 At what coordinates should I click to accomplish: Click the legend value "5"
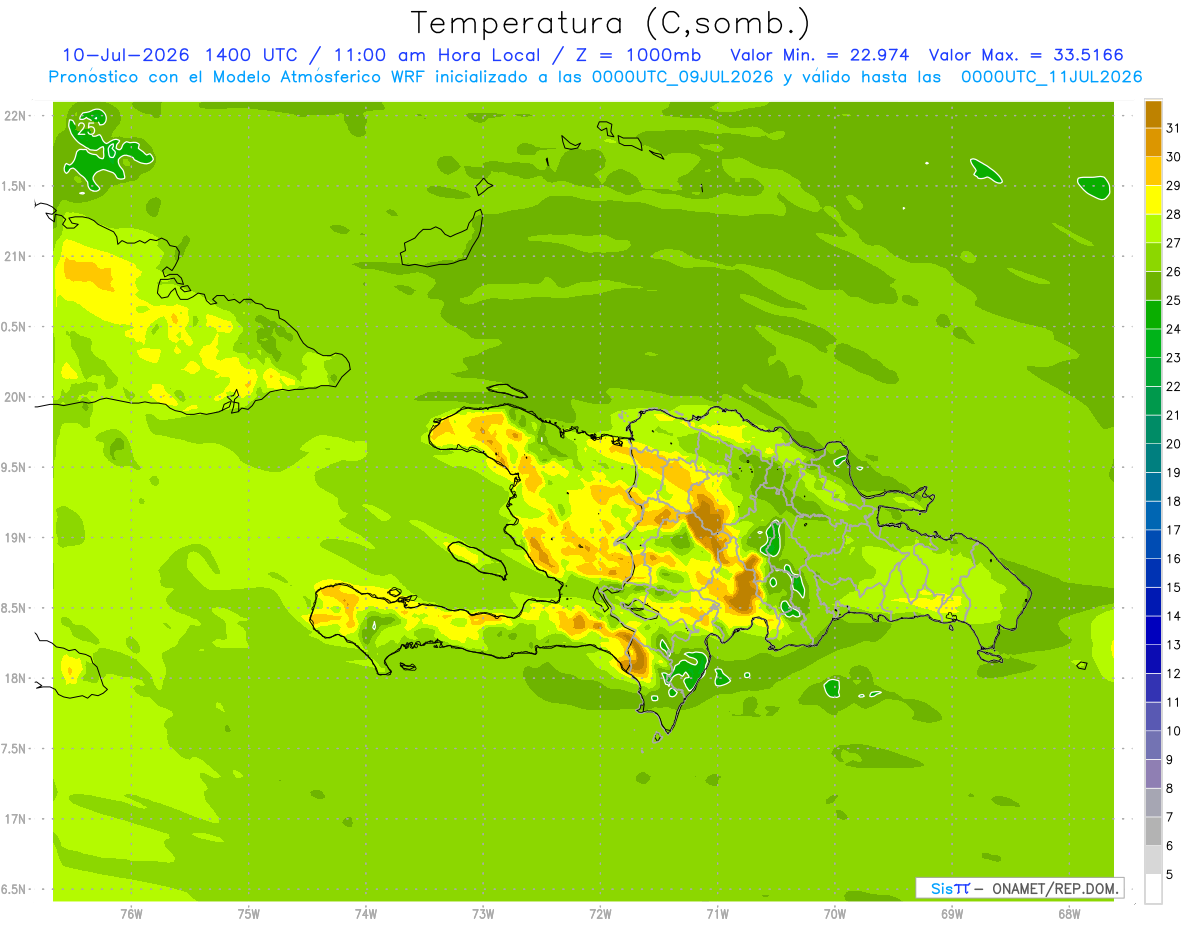coord(1170,875)
